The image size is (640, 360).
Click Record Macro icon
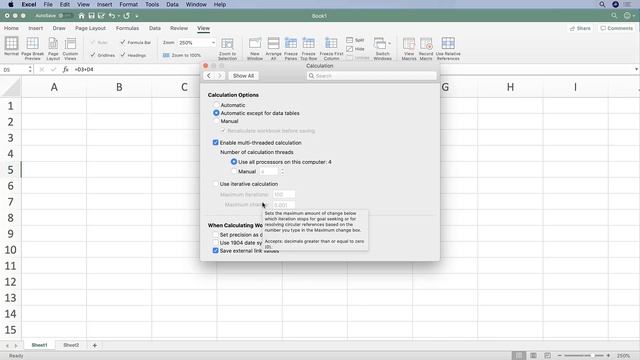[x=426, y=44]
